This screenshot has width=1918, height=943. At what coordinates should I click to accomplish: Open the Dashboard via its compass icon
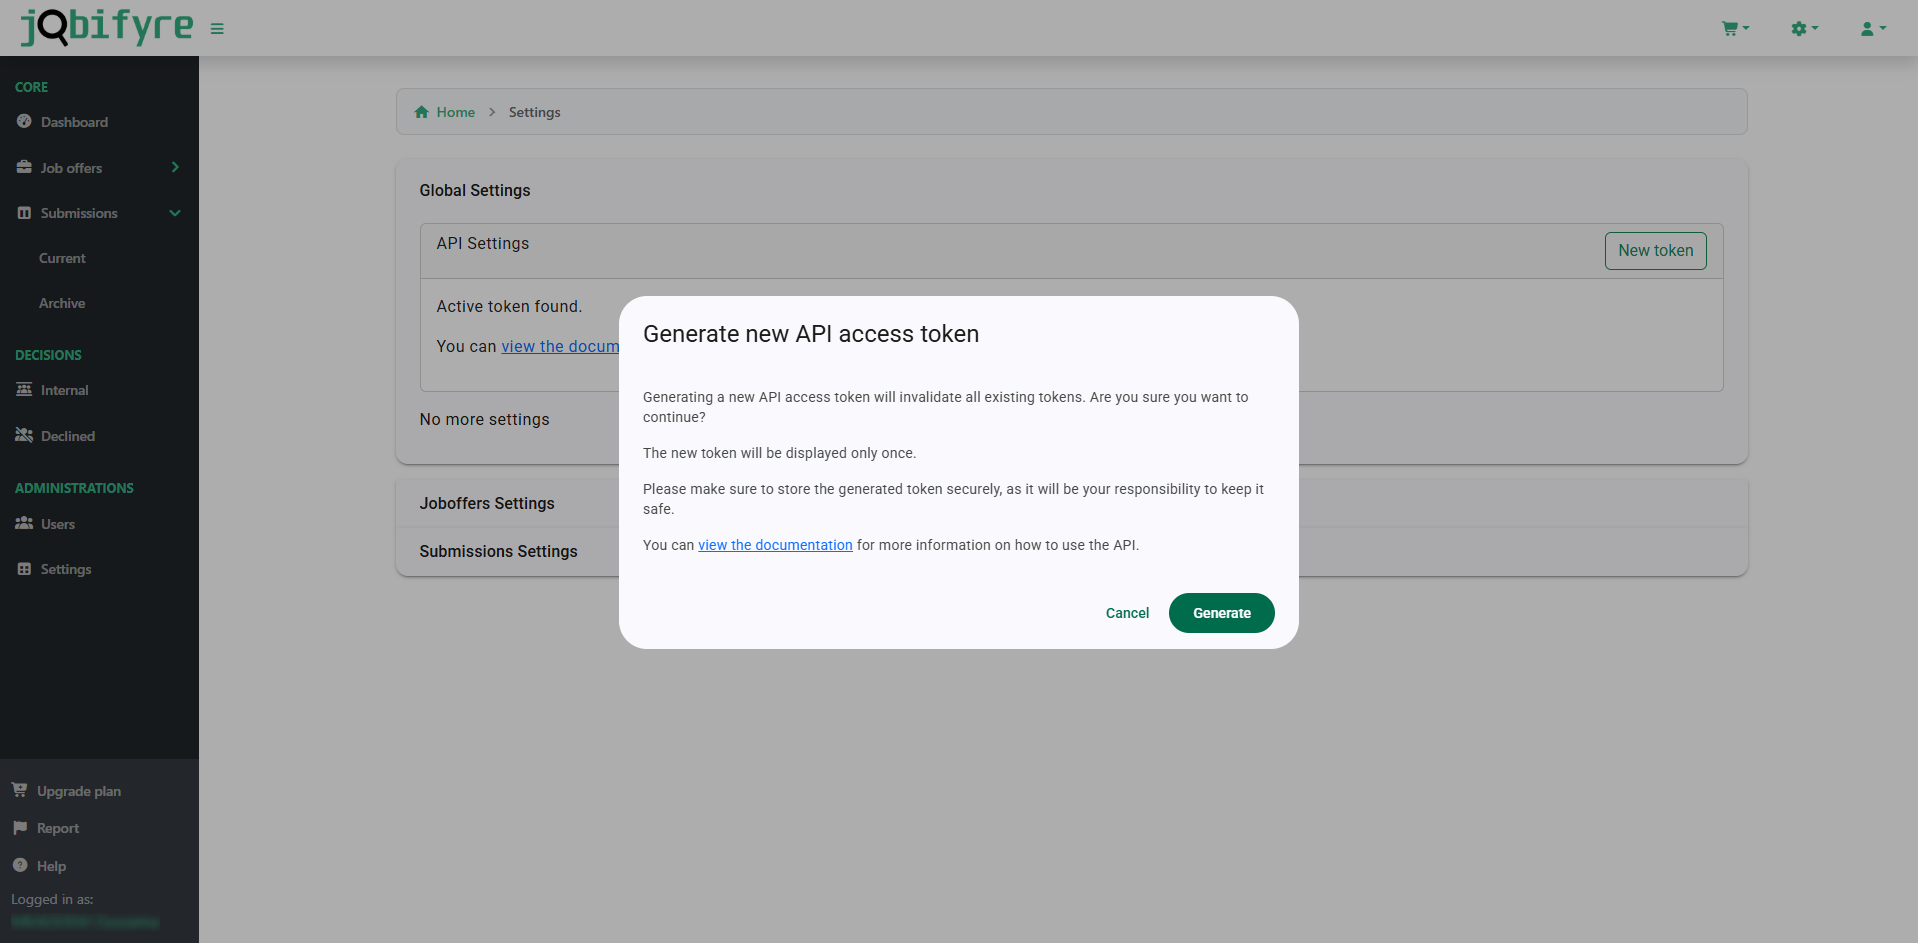24,122
